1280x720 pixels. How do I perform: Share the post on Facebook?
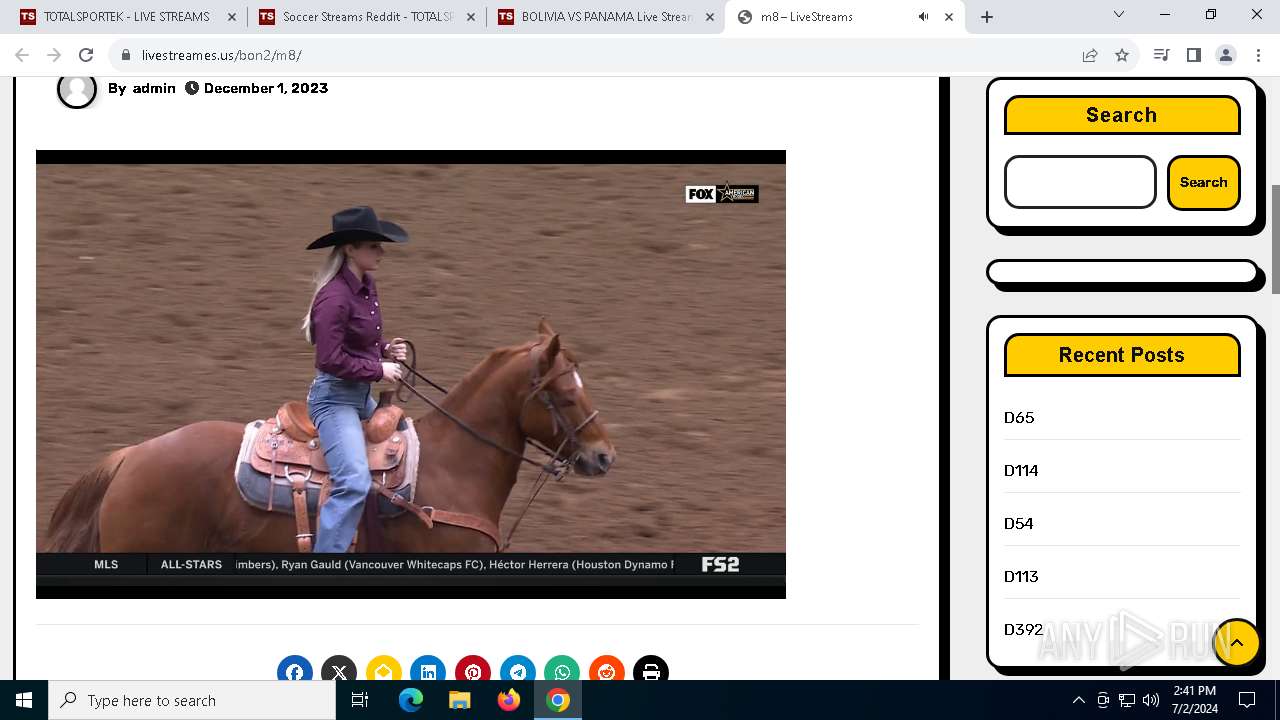pos(294,668)
